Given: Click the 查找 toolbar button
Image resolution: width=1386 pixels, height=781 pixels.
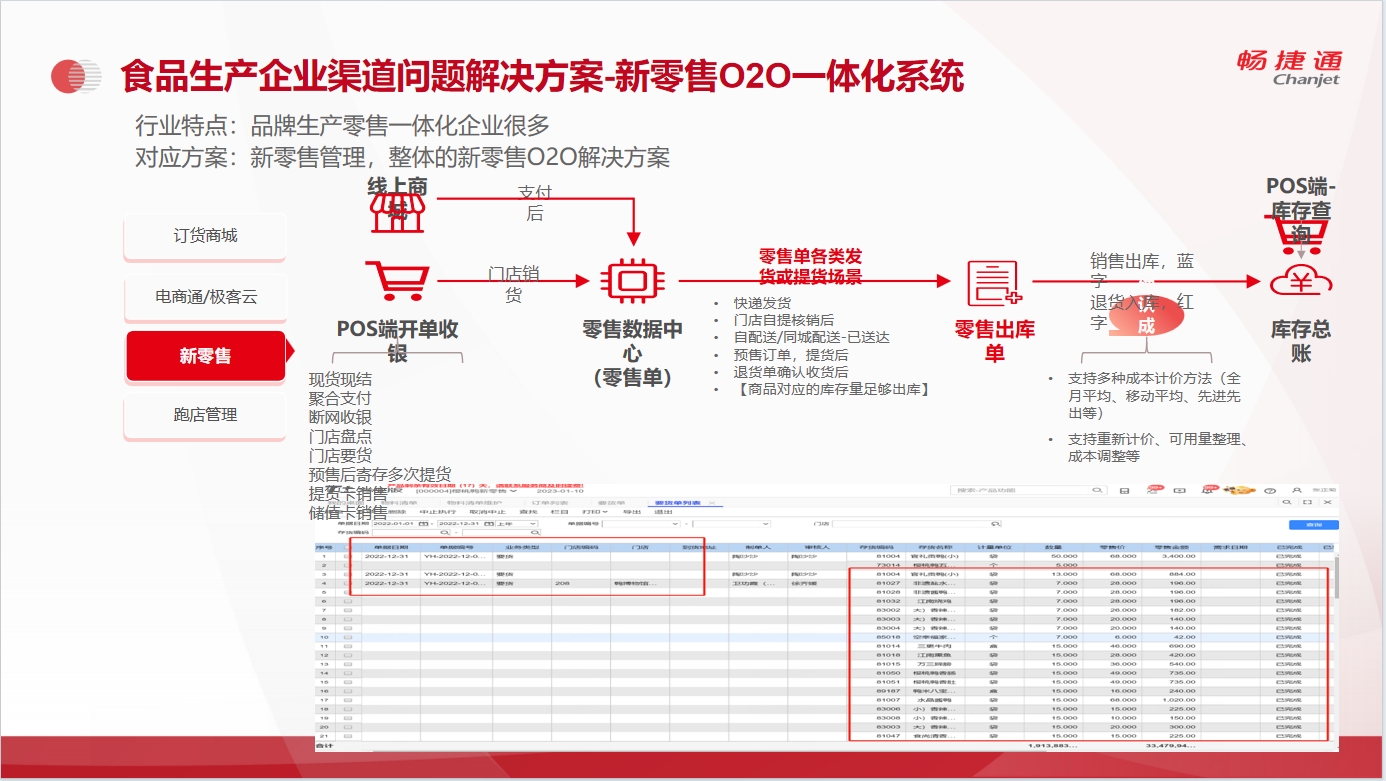Looking at the screenshot, I should (x=528, y=512).
